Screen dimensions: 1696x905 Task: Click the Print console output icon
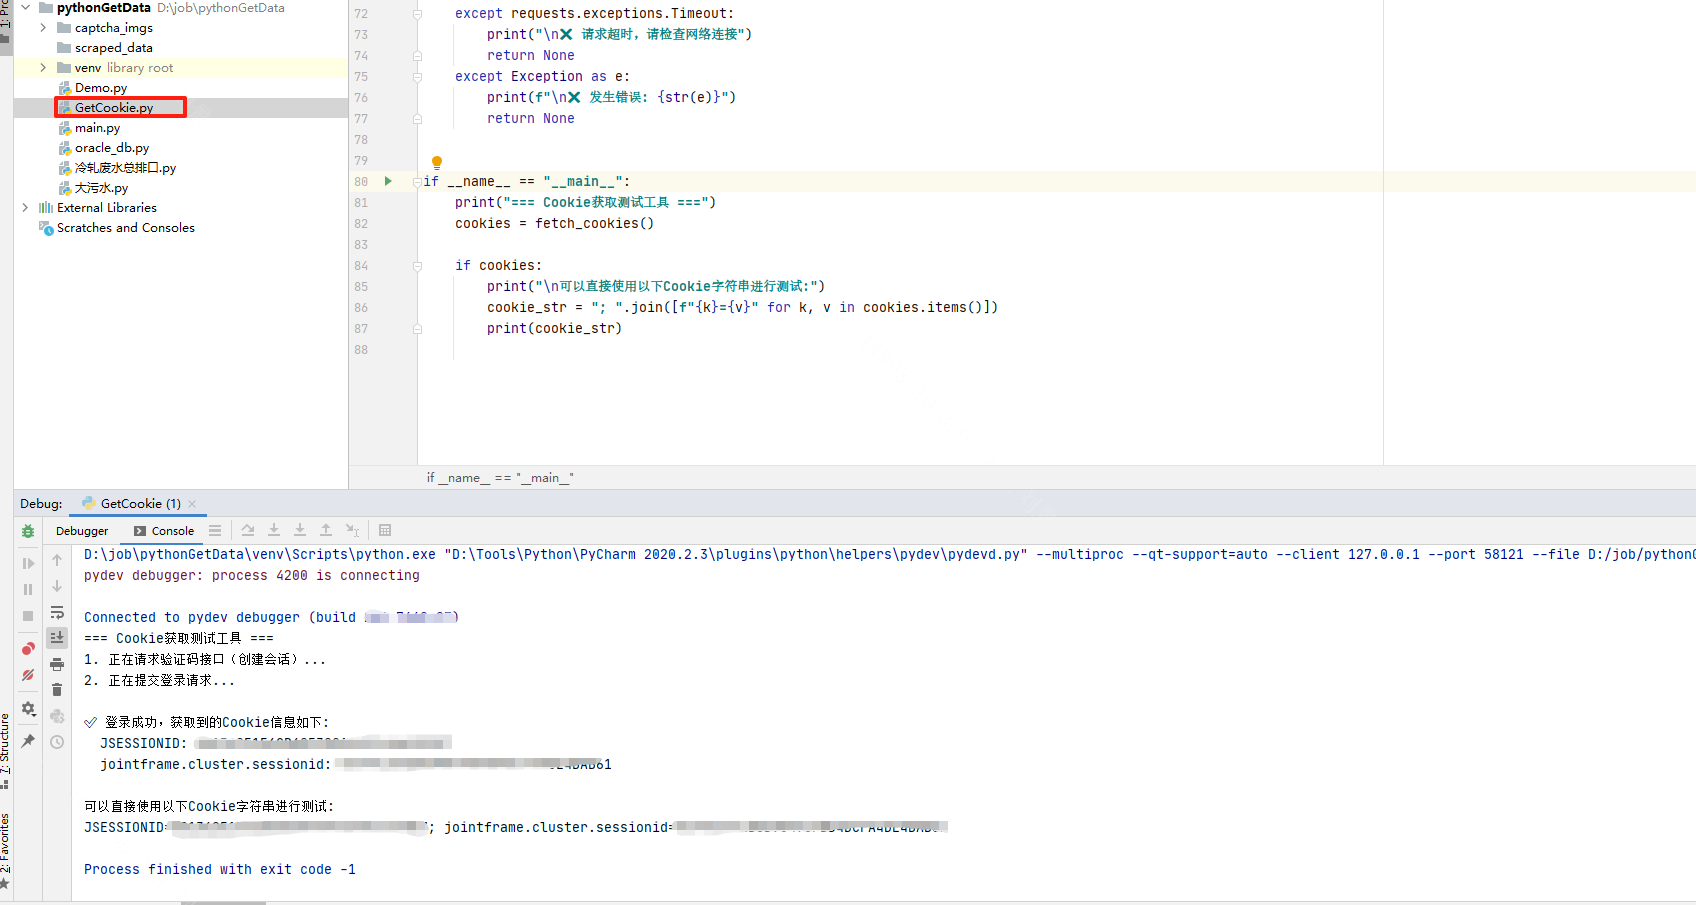(x=57, y=664)
